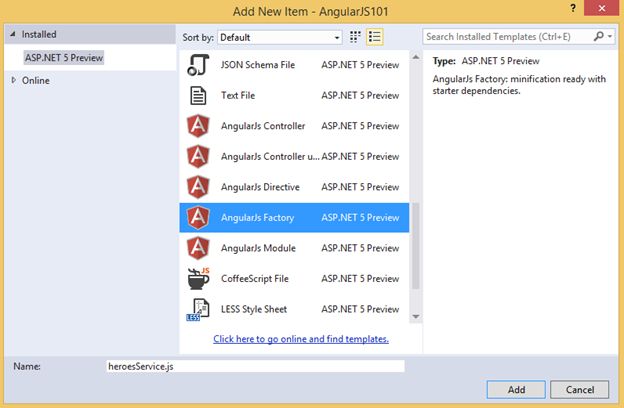
Task: Switch to small icons list view
Action: tap(374, 37)
